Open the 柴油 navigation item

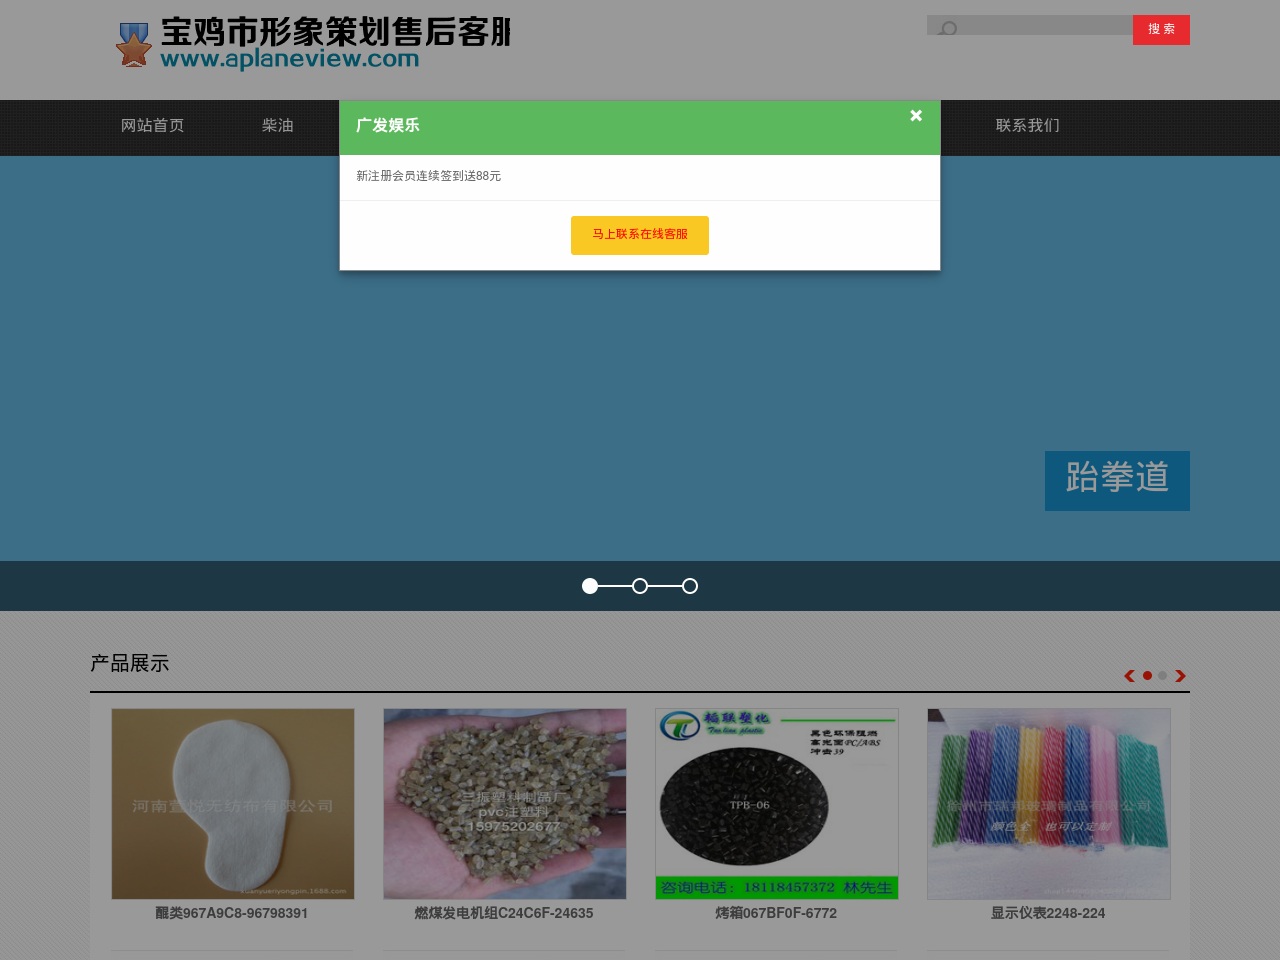pyautogui.click(x=278, y=126)
